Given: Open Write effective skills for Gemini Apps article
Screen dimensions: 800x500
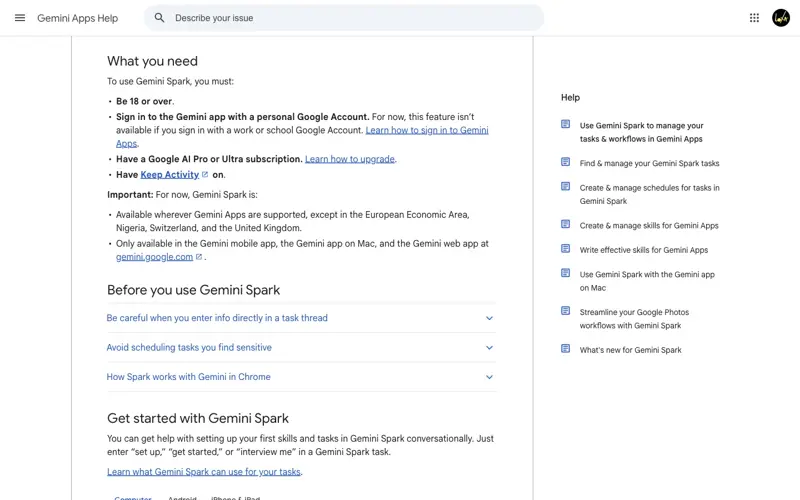Looking at the screenshot, I should click(x=644, y=250).
